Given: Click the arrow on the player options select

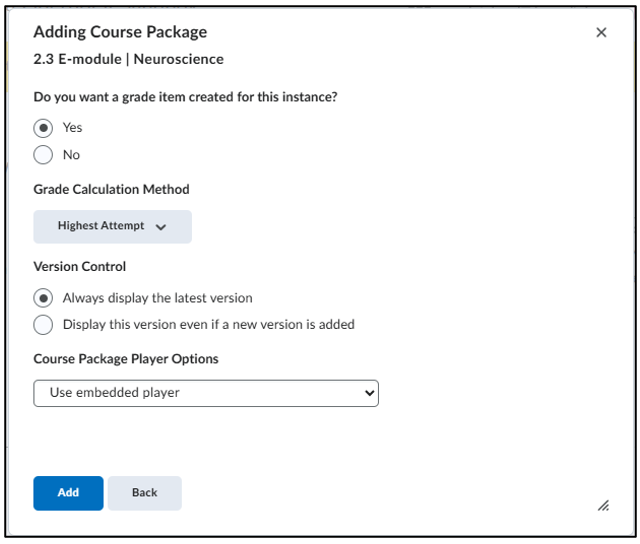Looking at the screenshot, I should pos(369,393).
